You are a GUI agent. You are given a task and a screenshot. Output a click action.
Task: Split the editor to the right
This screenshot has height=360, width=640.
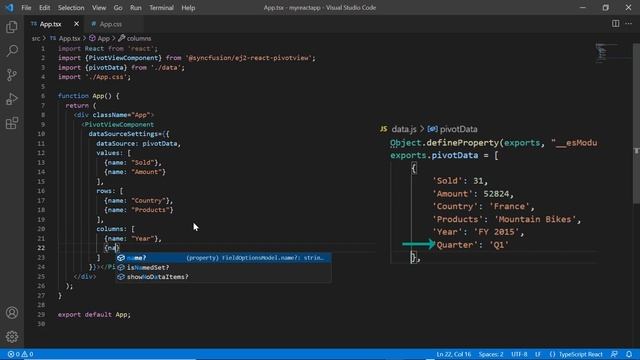[615, 24]
